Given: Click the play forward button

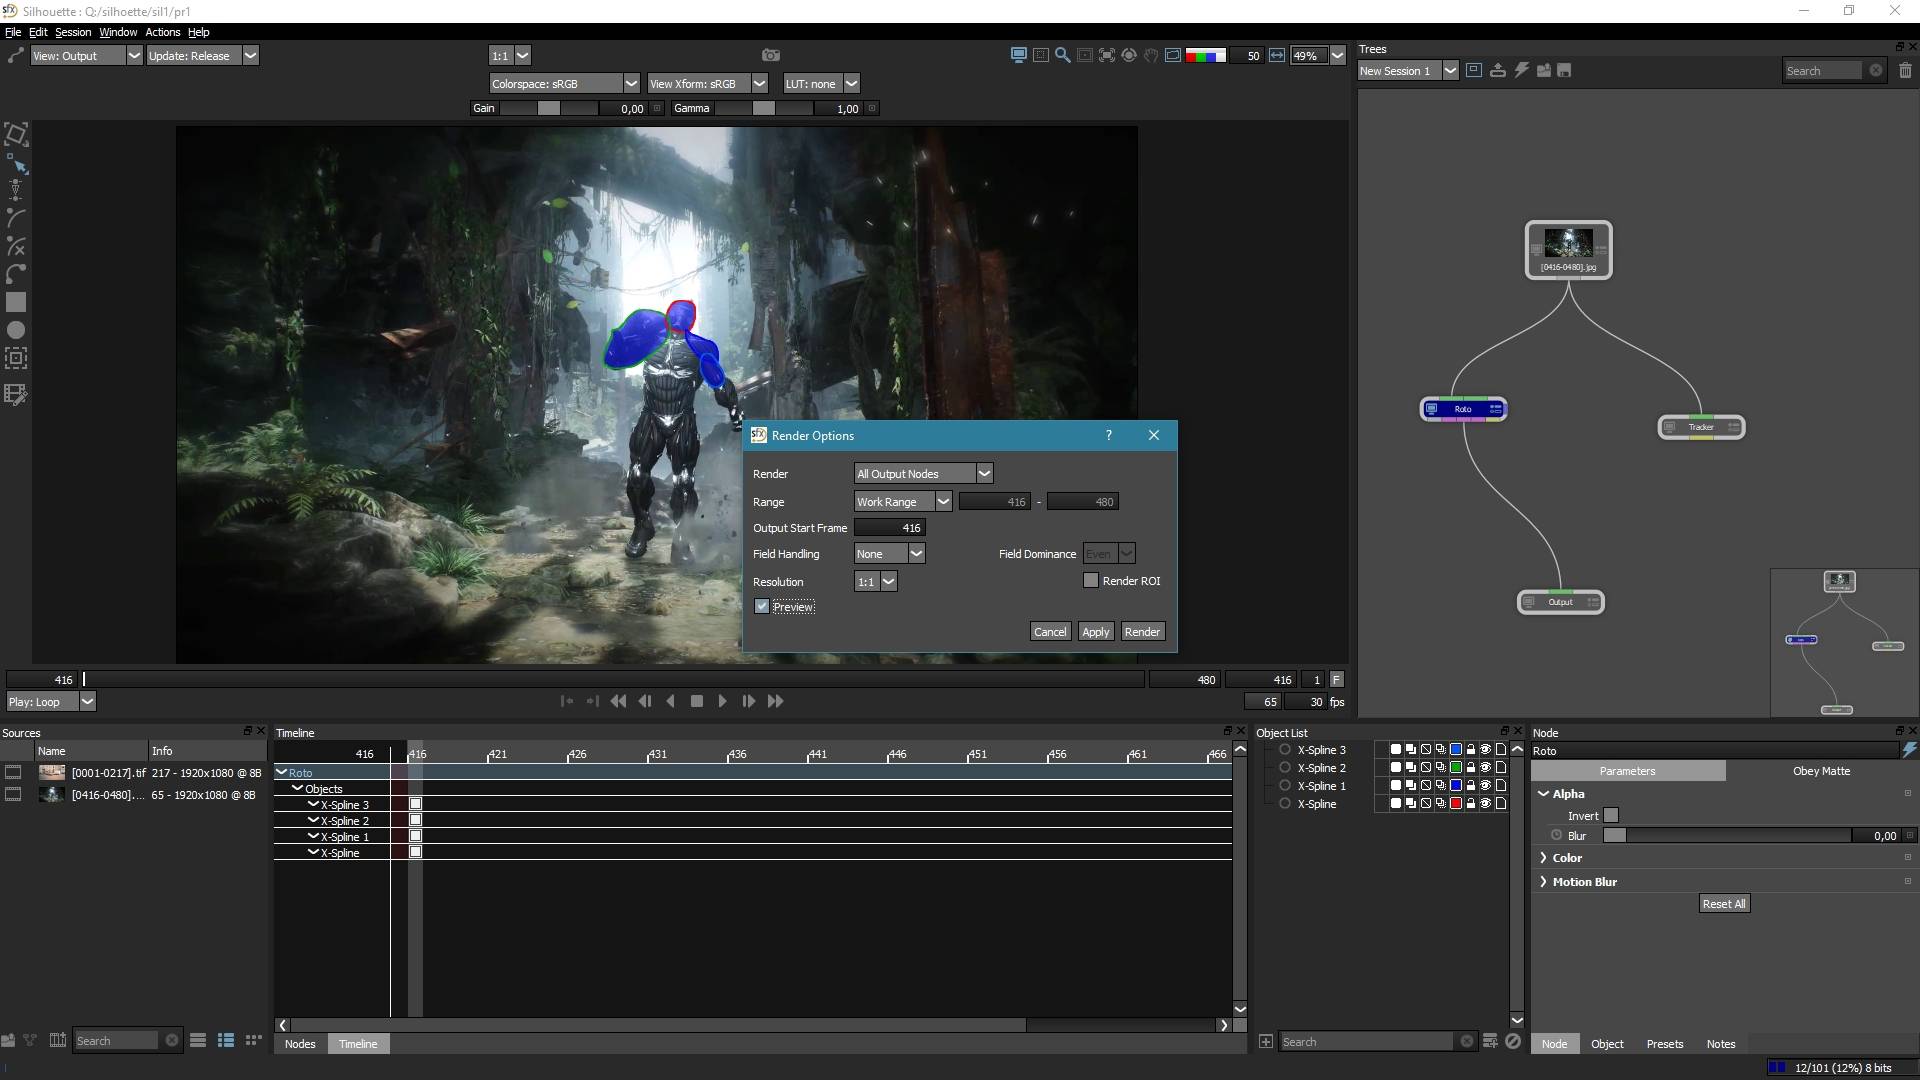Looking at the screenshot, I should click(722, 702).
